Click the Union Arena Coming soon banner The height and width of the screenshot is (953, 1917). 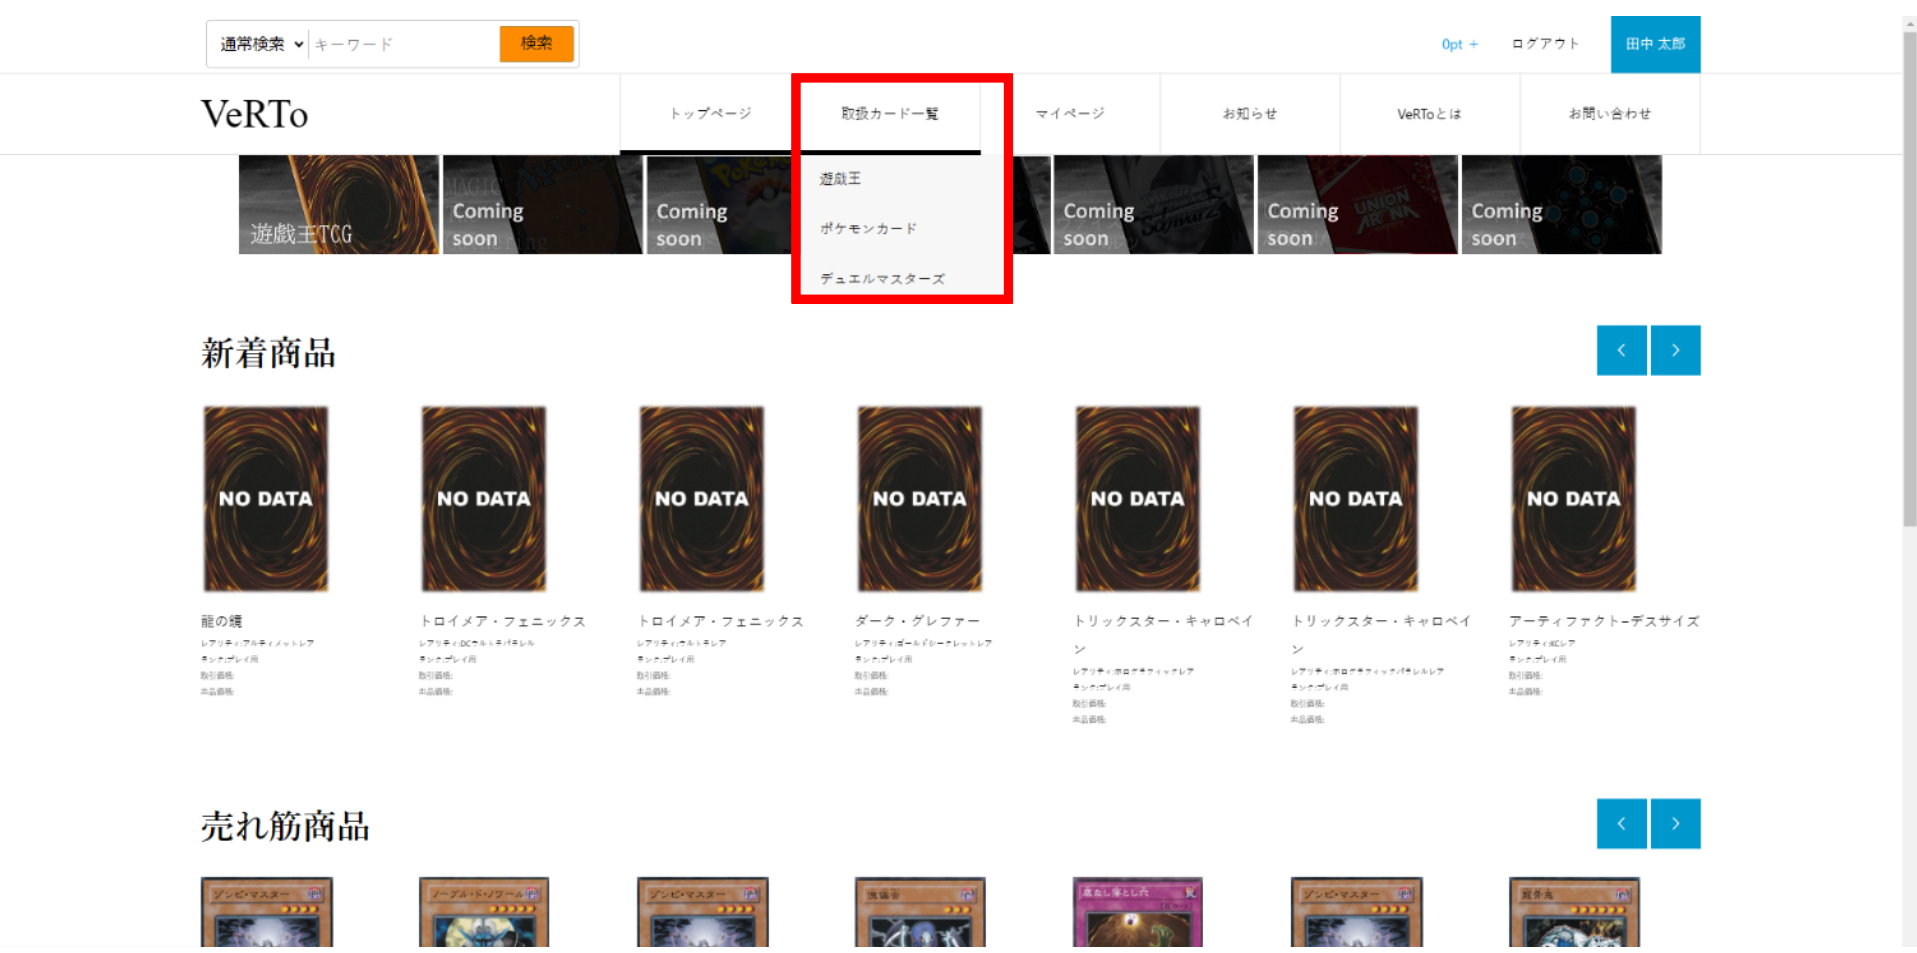coord(1357,204)
